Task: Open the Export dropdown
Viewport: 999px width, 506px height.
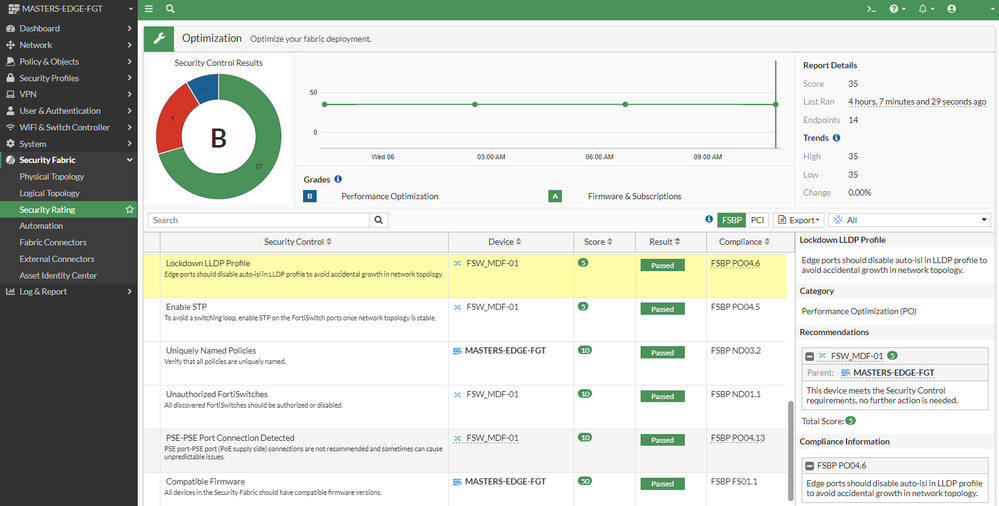Action: coord(801,220)
